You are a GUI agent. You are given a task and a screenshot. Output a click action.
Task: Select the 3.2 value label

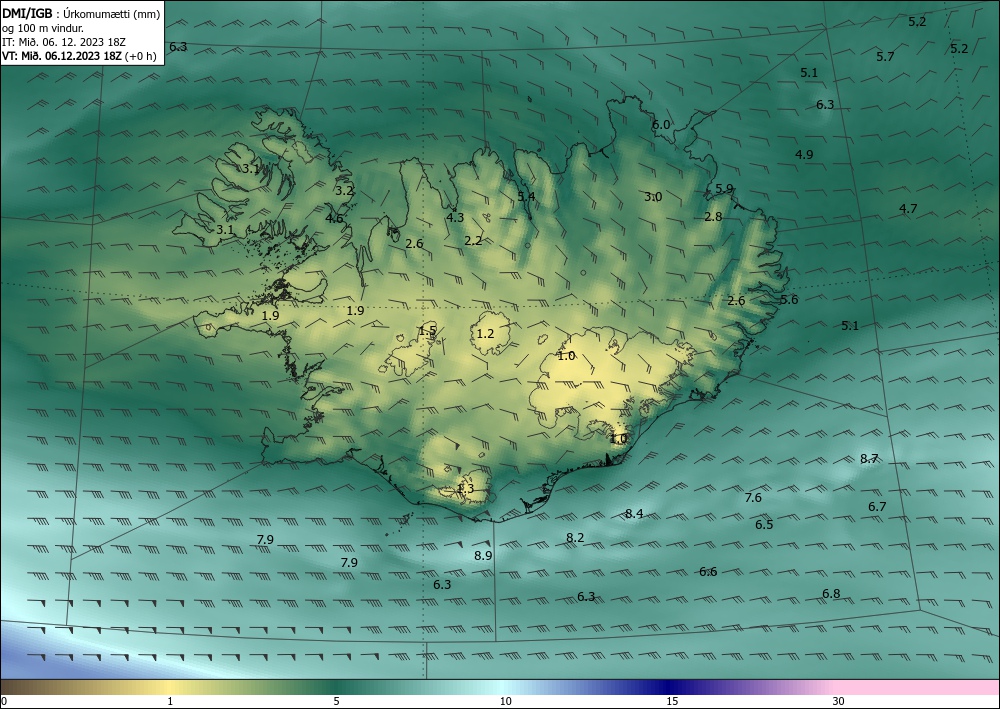[x=344, y=190]
